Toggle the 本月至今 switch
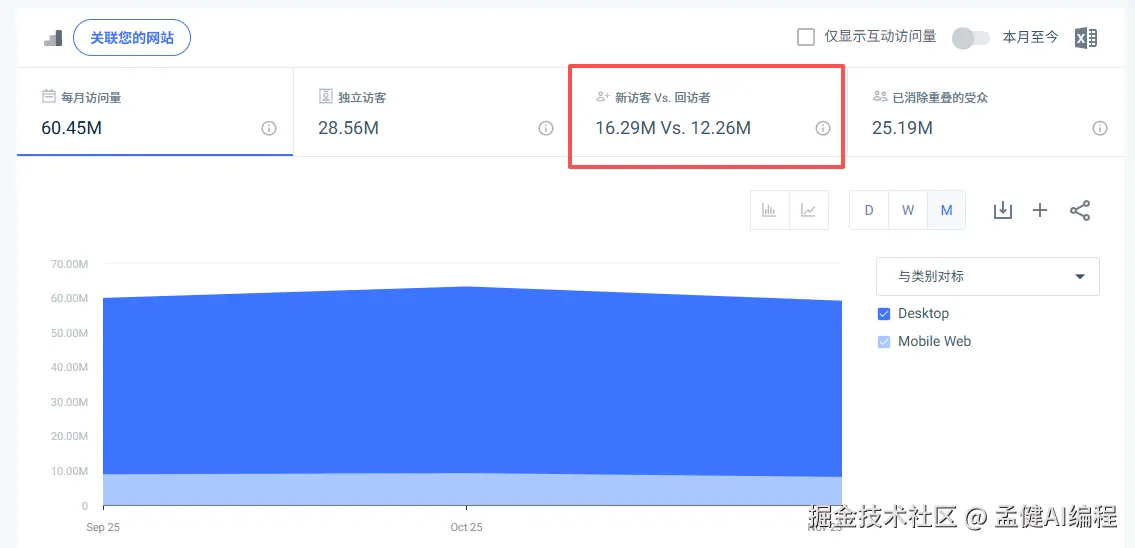Viewport: 1135px width, 548px height. pos(971,38)
